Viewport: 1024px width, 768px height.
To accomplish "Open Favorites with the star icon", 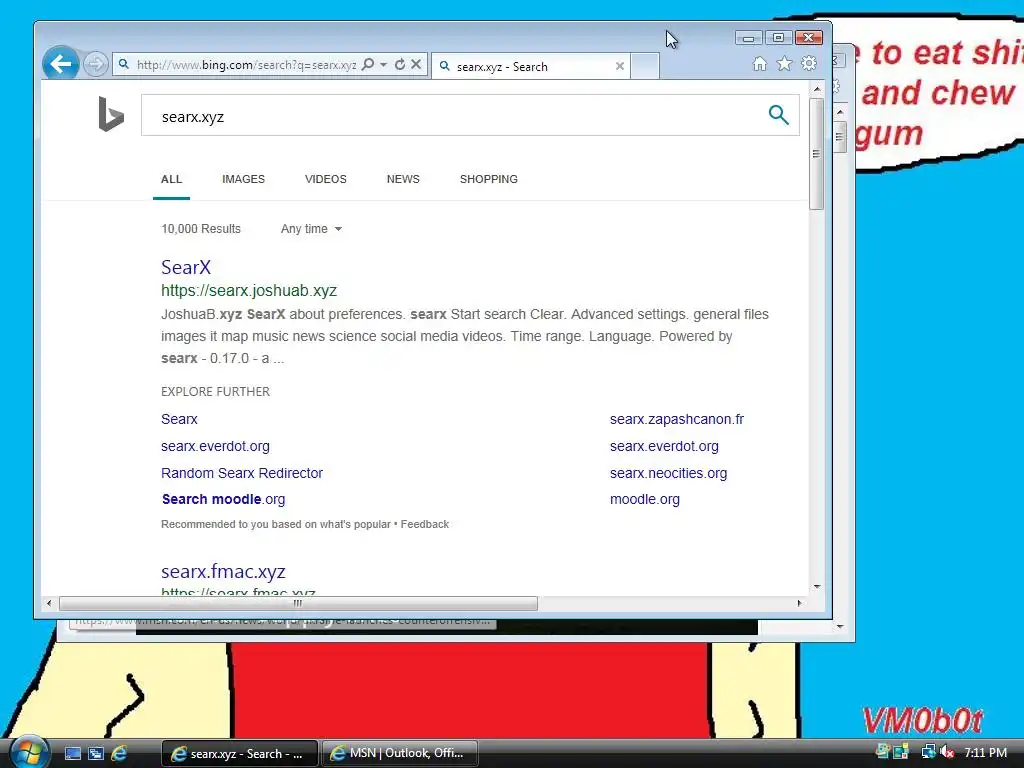I will 784,63.
